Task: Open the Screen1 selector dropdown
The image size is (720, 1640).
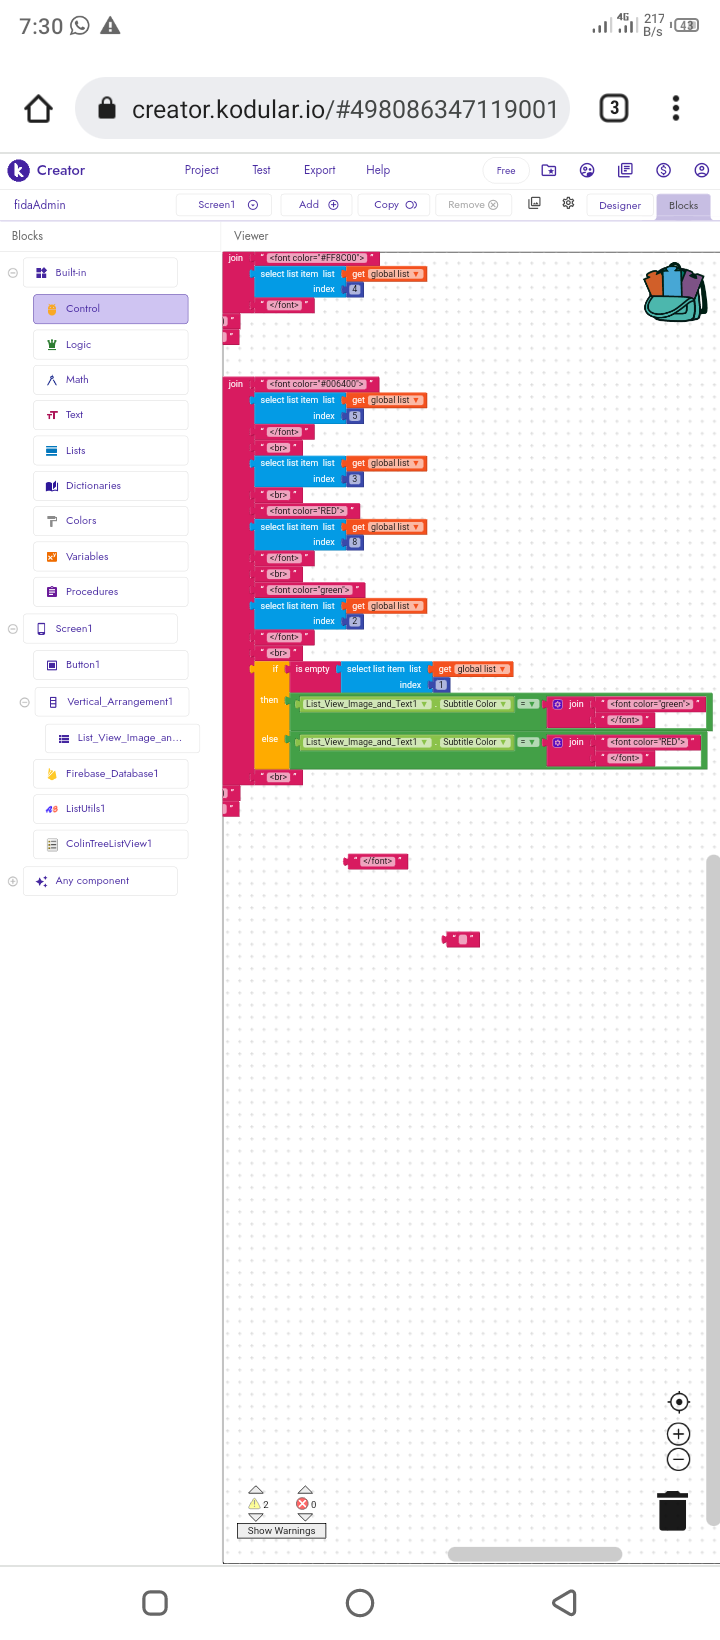Action: pos(228,205)
